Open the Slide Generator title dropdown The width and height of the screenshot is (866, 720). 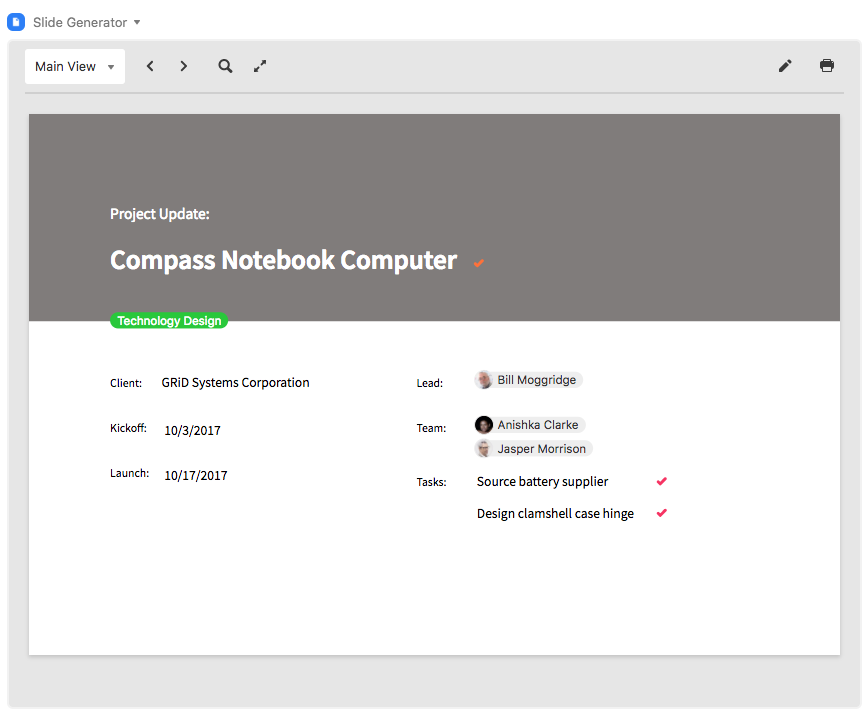tap(137, 22)
